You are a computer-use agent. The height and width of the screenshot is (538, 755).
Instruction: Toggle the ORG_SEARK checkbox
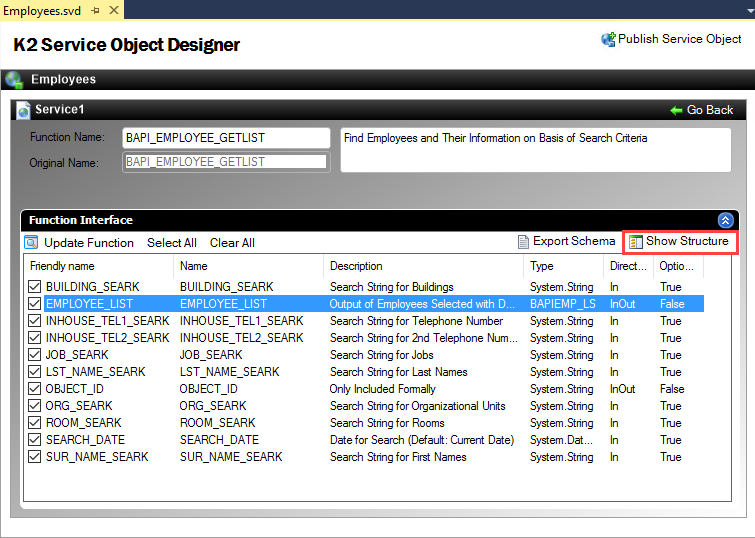click(34, 406)
